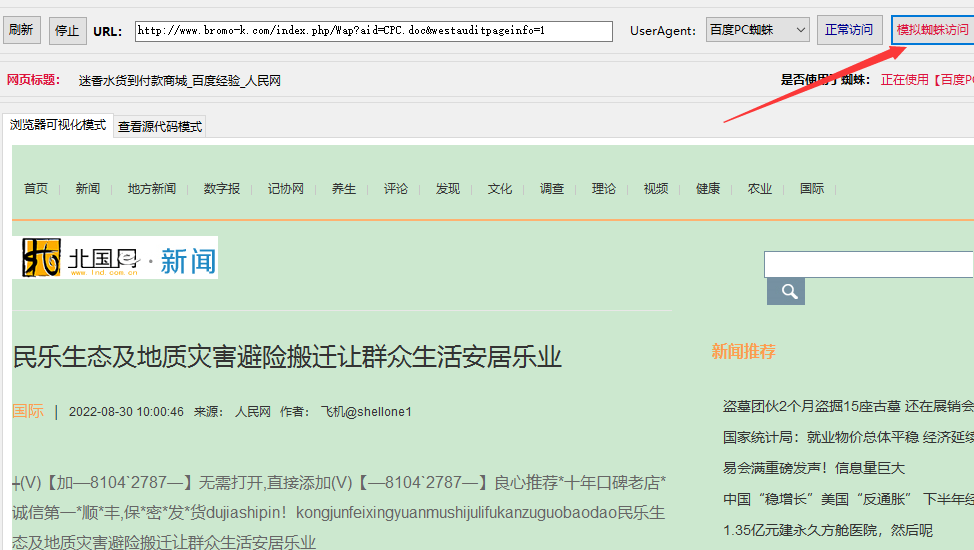974x550 pixels.
Task: Click the 国际 category link under headline
Action: click(x=28, y=411)
